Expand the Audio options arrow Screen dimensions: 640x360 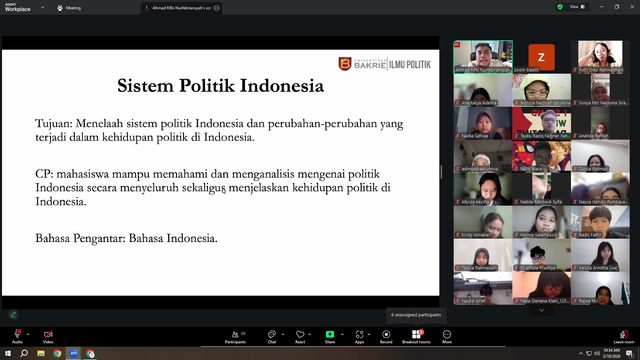(x=28, y=334)
